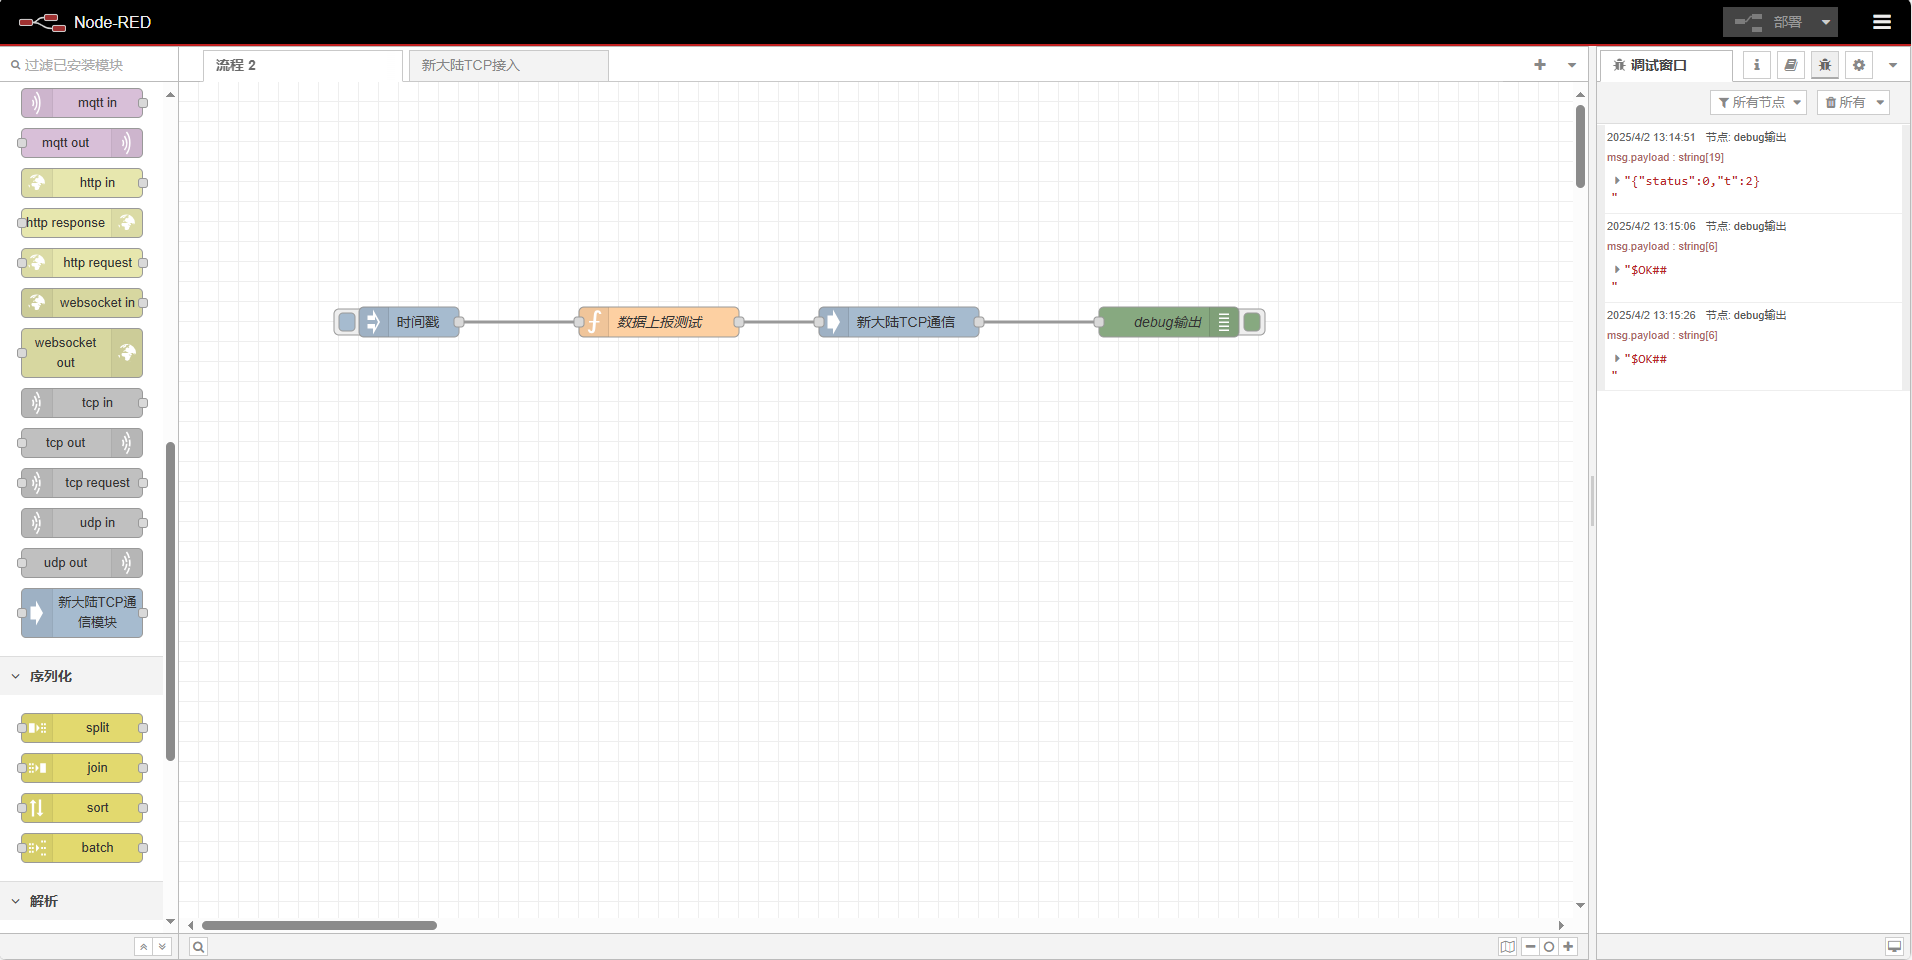
Task: Toggle the debug输出 node enable button
Action: (x=1252, y=322)
